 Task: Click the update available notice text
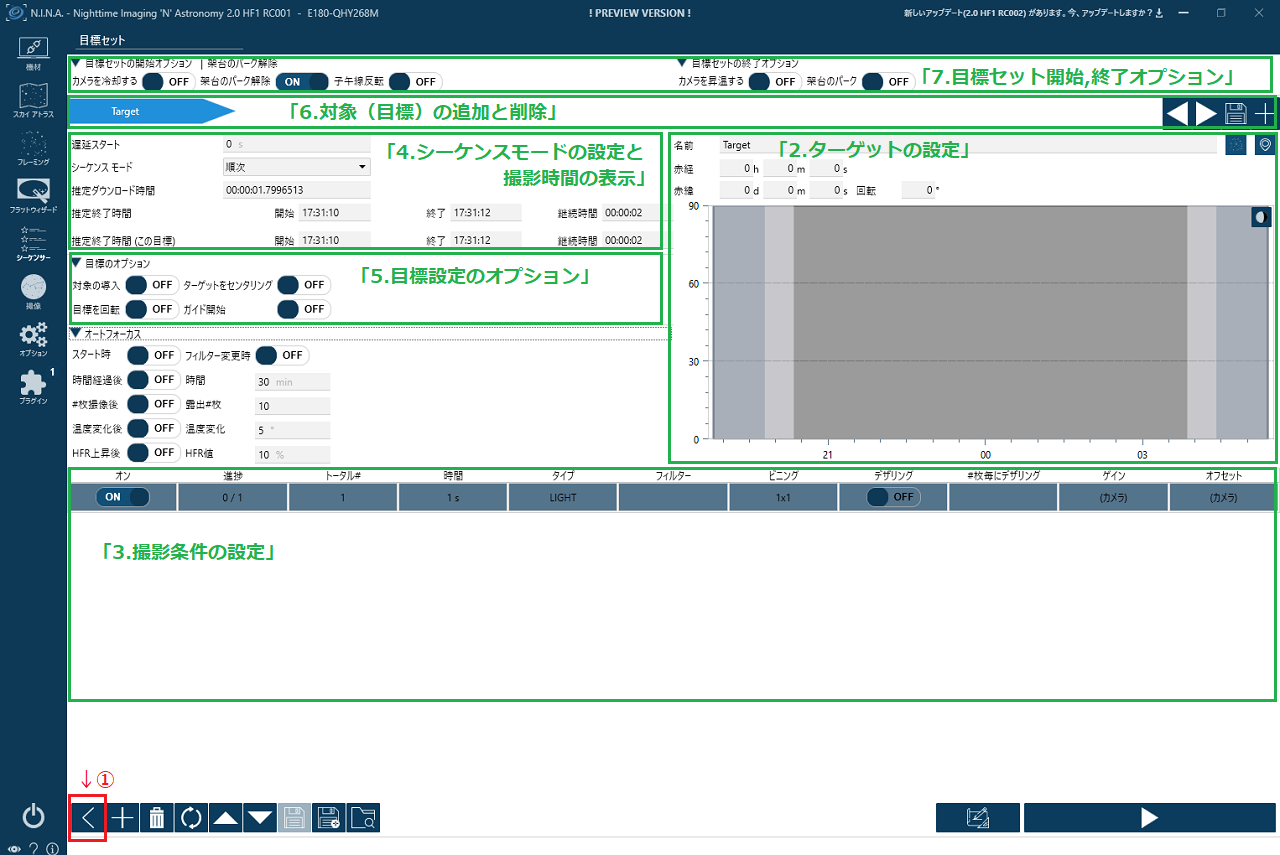pos(1026,14)
